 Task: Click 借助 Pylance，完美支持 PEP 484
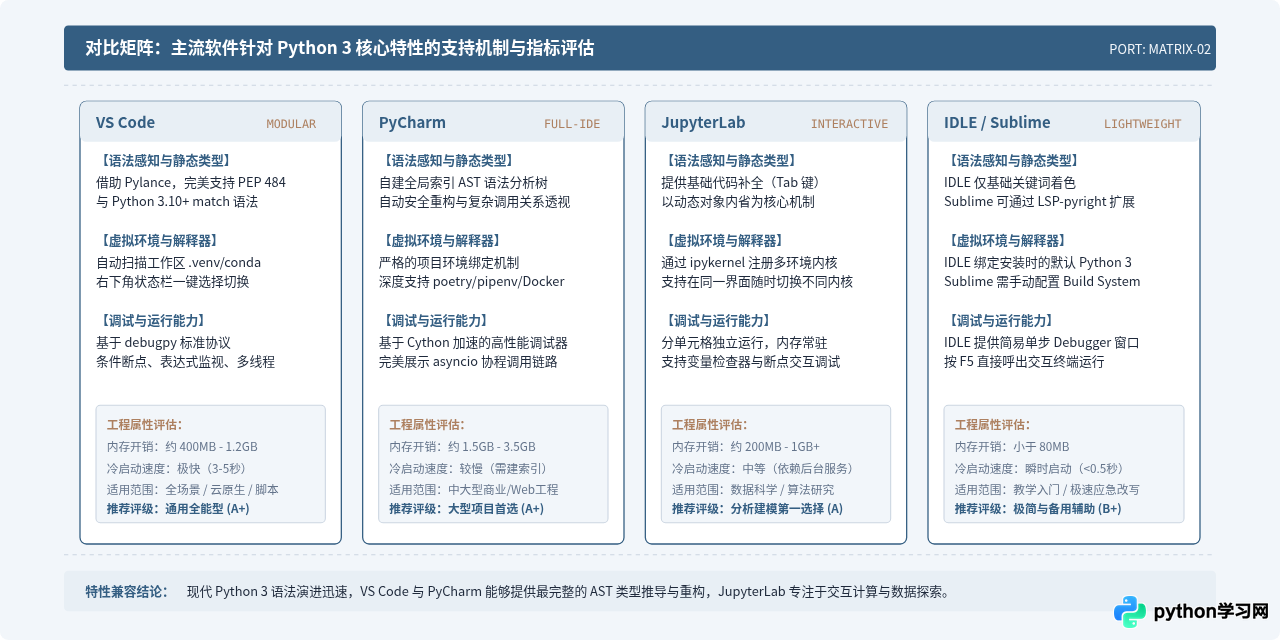click(x=190, y=182)
